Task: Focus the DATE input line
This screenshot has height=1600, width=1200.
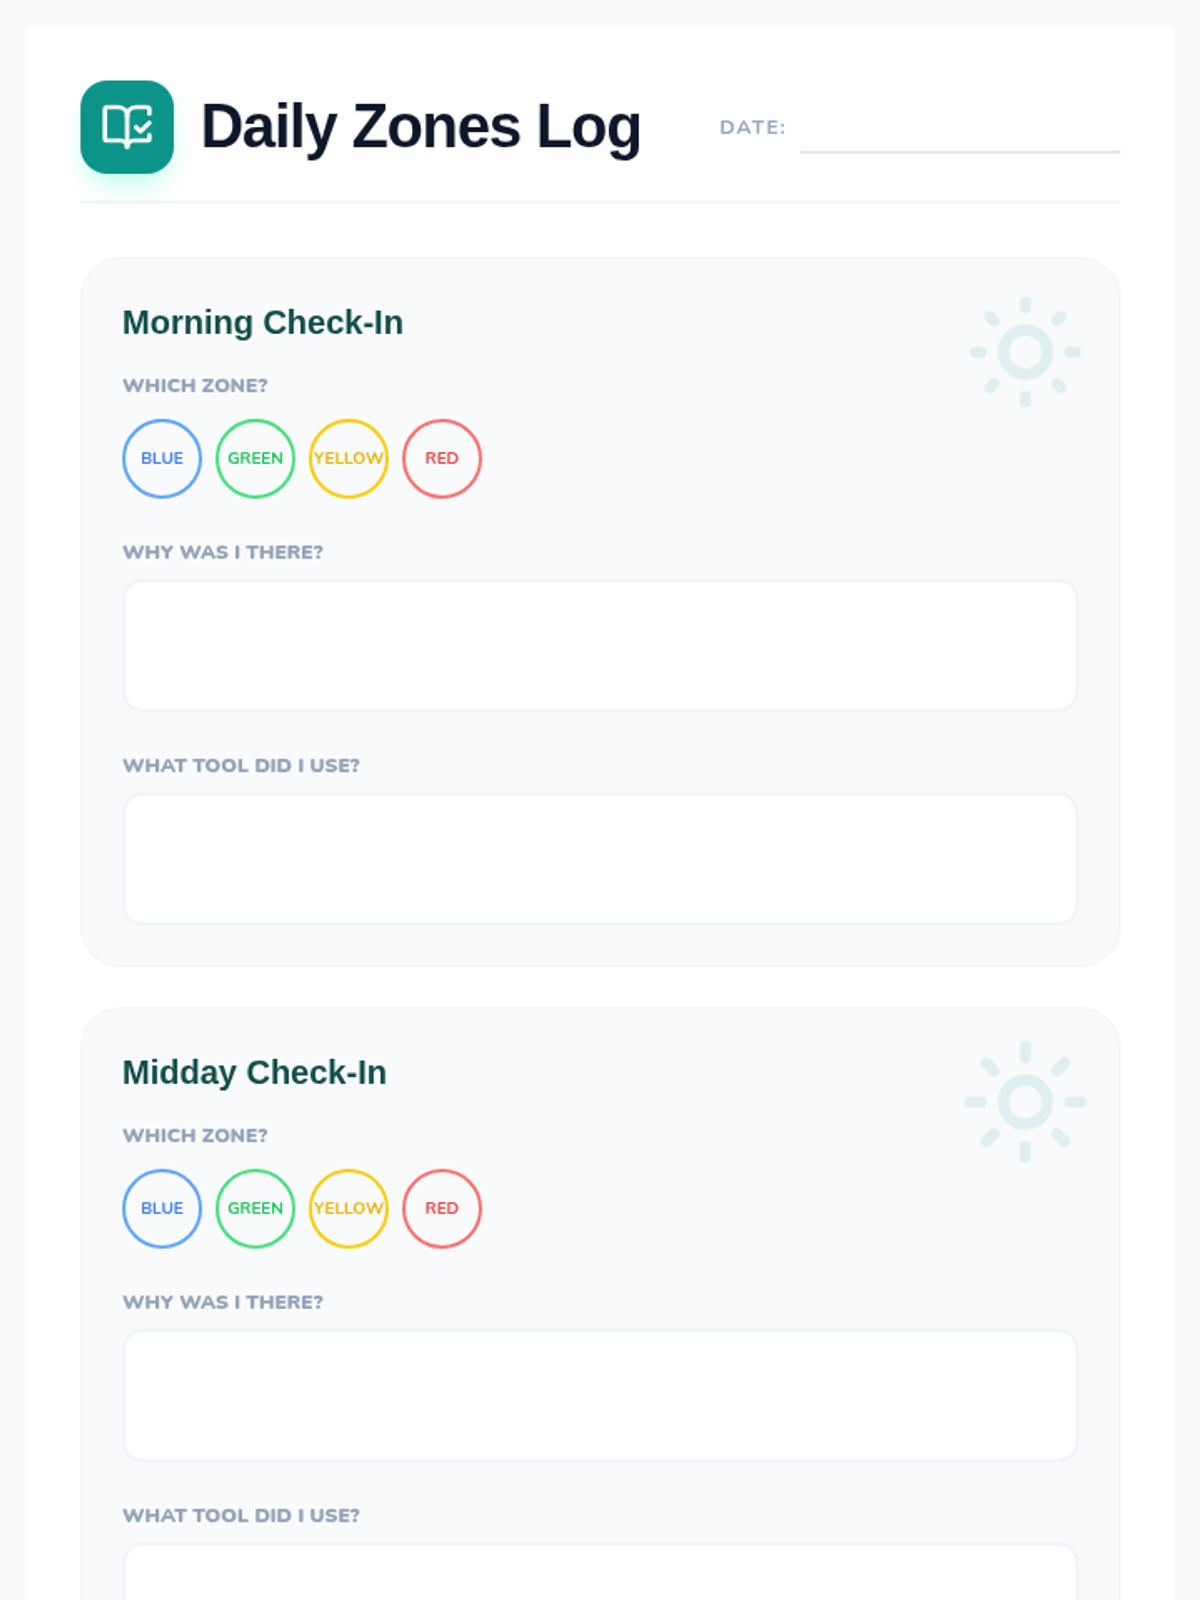Action: click(960, 128)
